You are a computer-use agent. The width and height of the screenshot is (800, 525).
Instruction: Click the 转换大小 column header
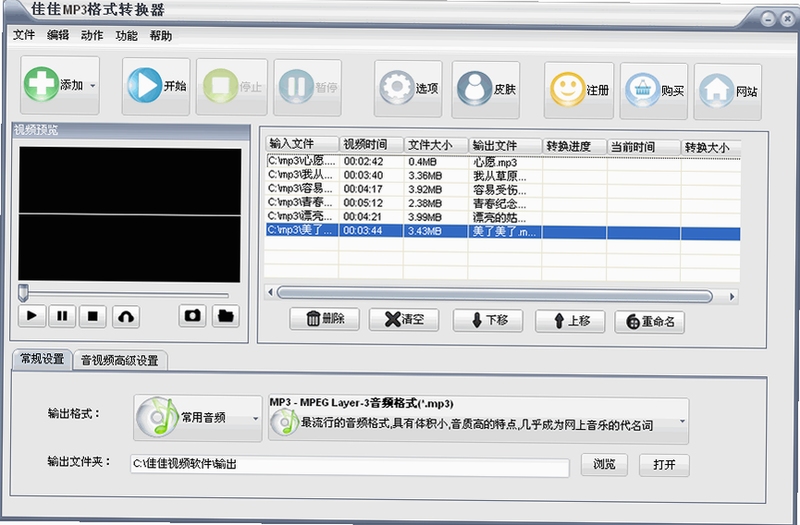(710, 148)
